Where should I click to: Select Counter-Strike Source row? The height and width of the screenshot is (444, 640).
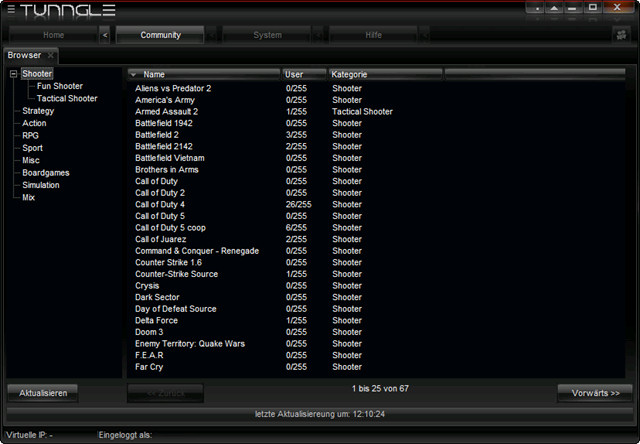376,274
